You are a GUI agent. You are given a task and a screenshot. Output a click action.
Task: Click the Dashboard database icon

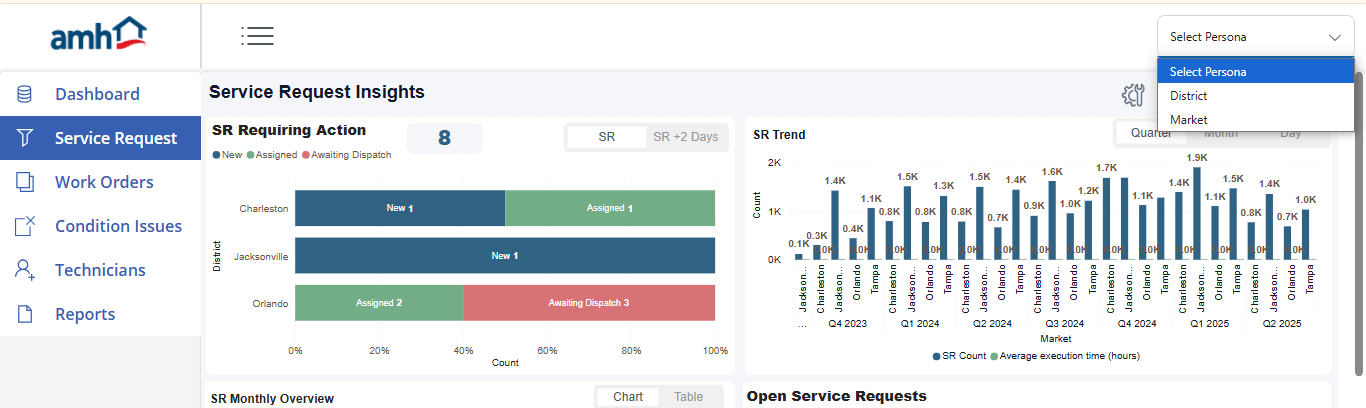[x=25, y=94]
